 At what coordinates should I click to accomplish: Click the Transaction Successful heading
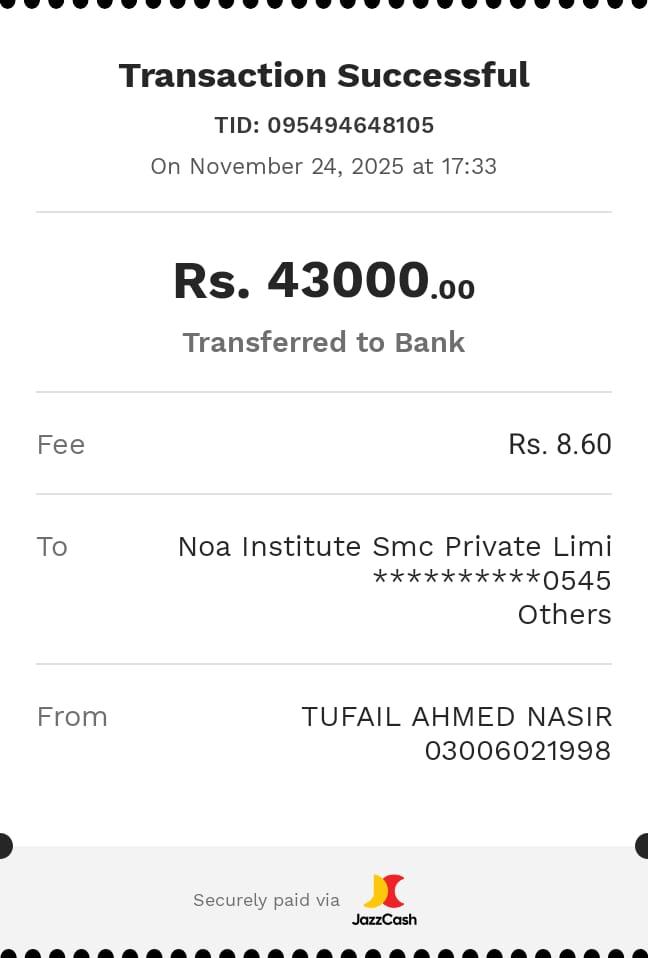(x=324, y=75)
